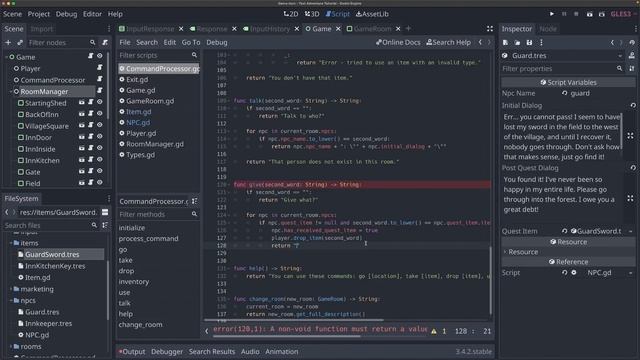Run the project with the Play button
Screen dimensions: 640x360
(552, 14)
